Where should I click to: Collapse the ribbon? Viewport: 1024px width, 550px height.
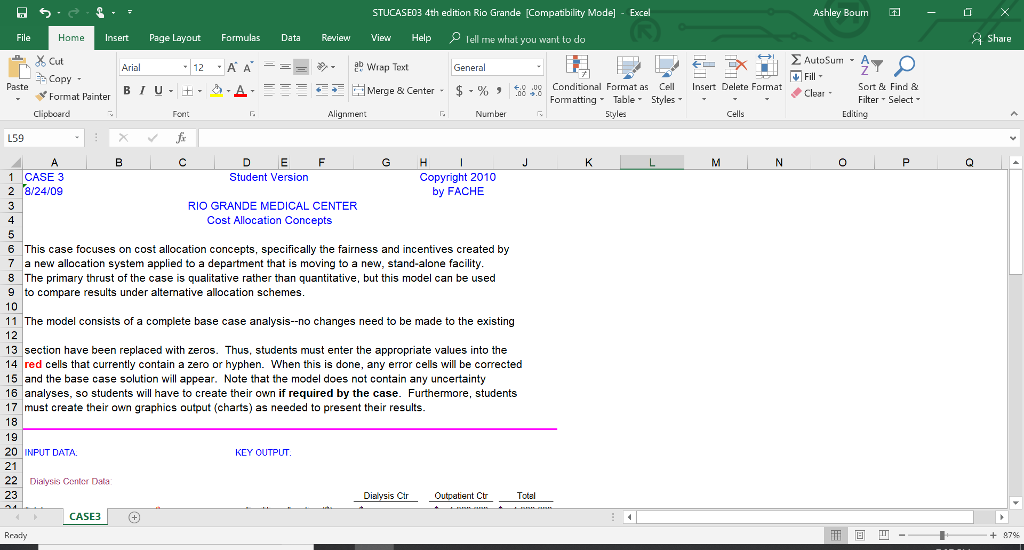(x=1014, y=114)
